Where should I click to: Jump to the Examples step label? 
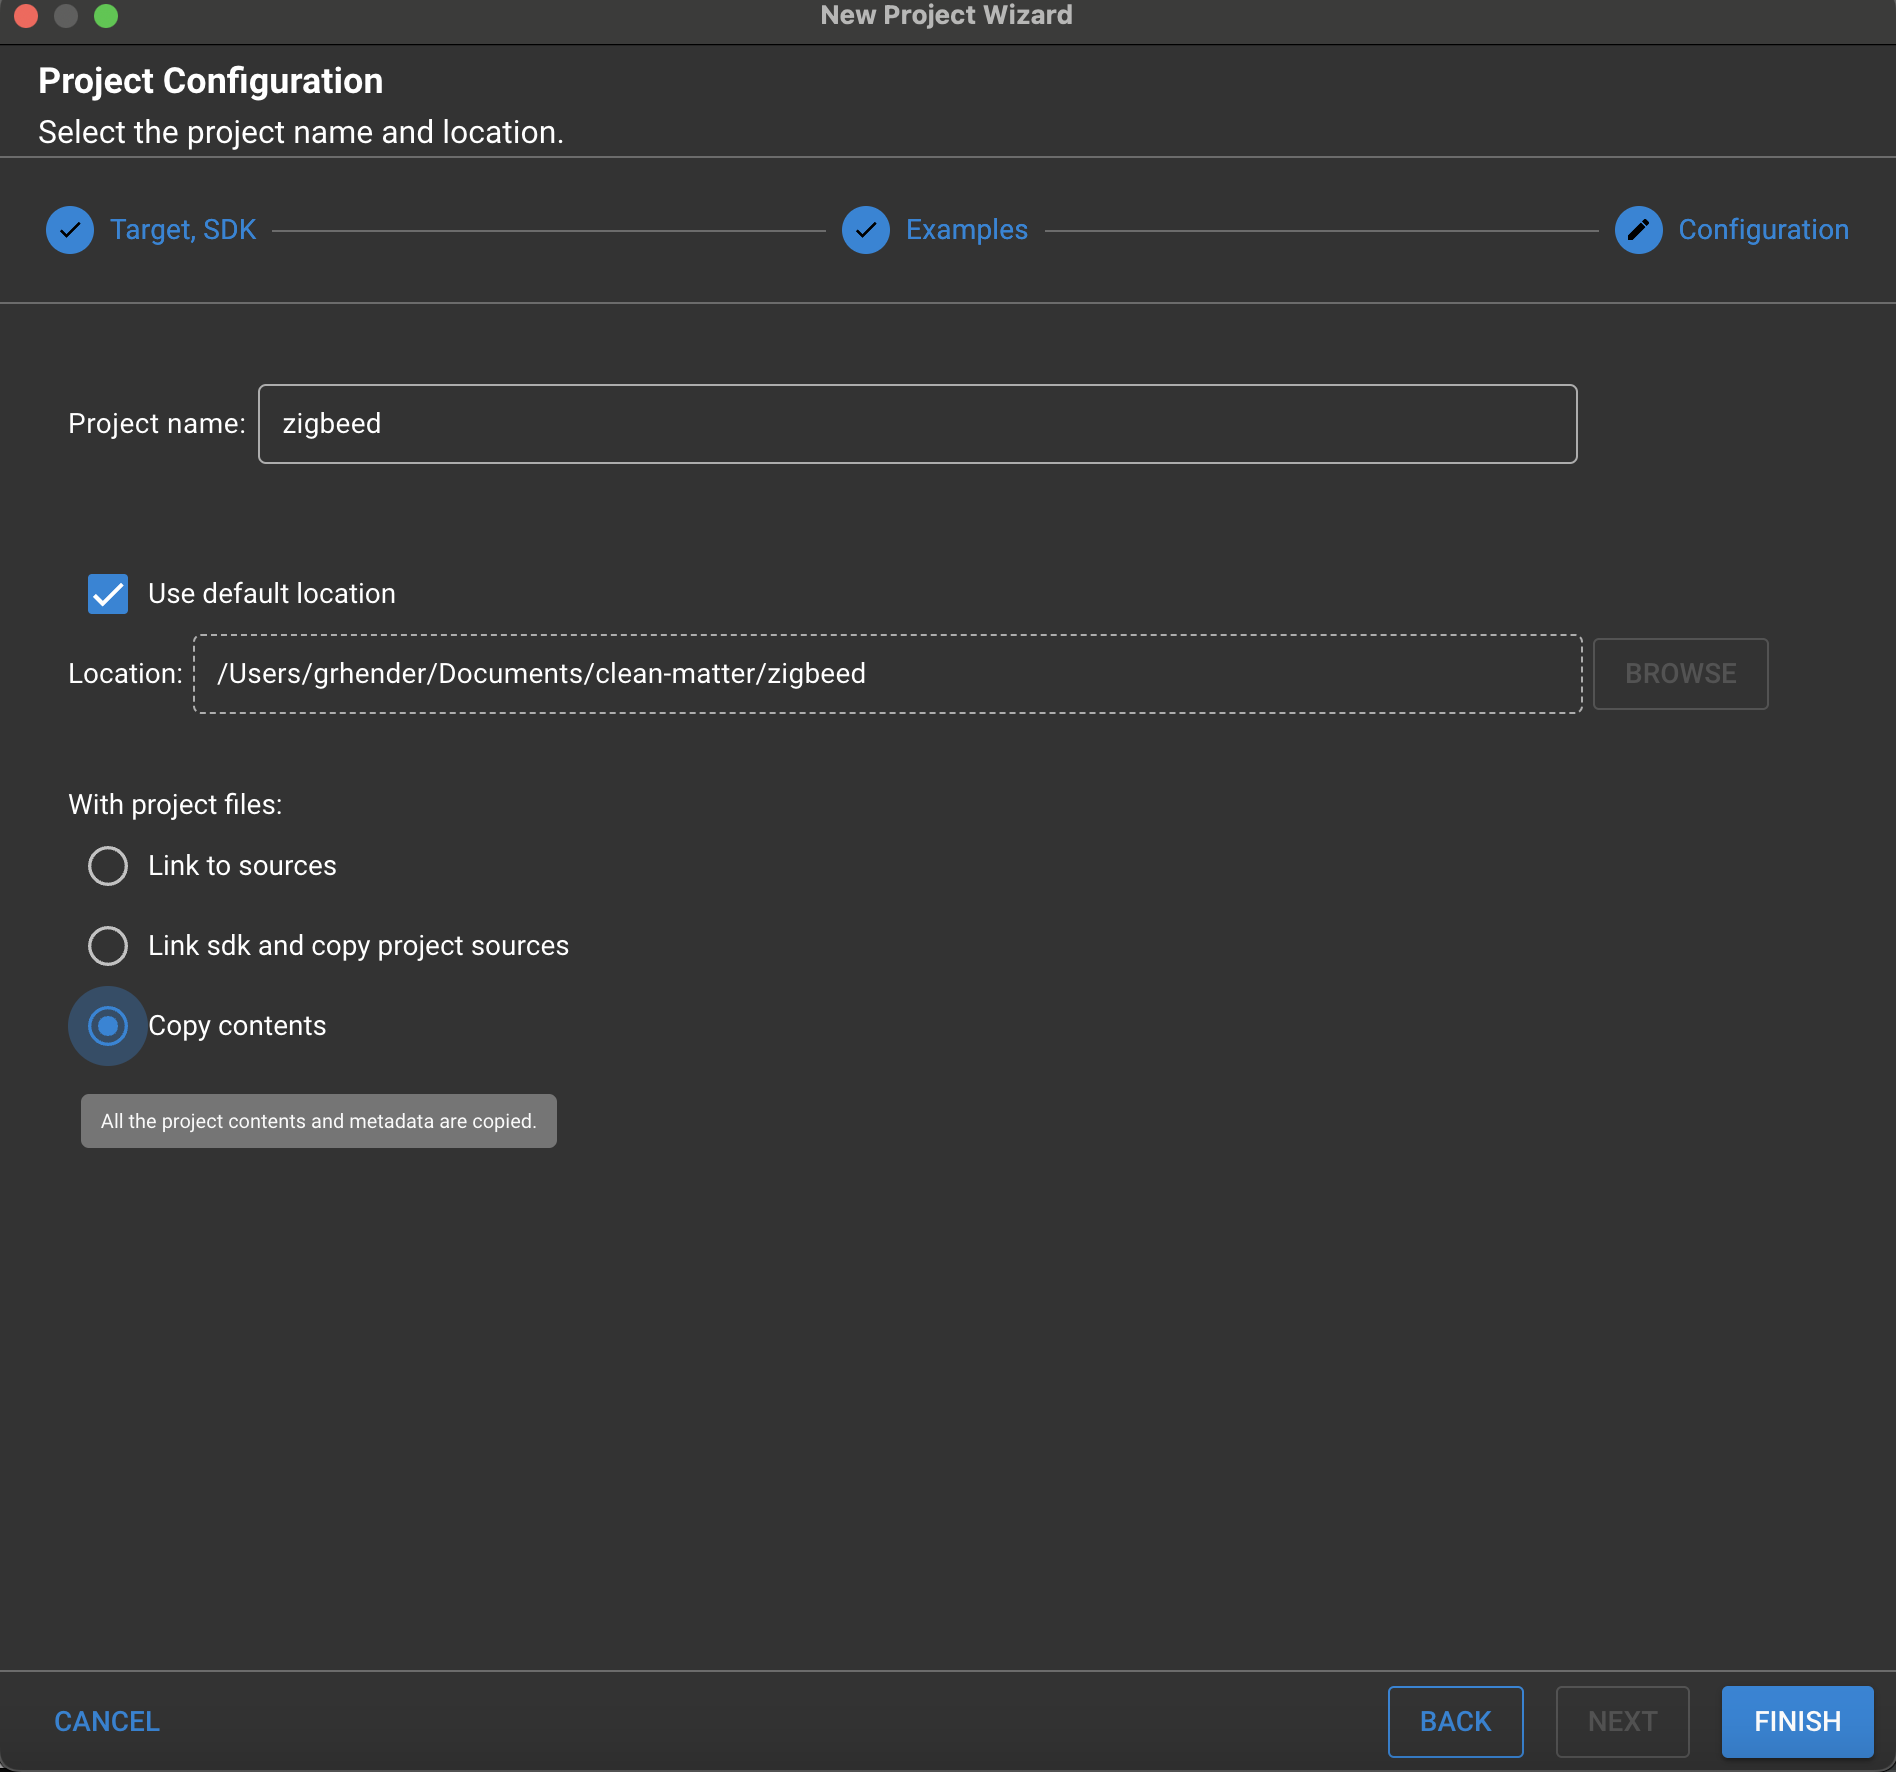point(966,230)
